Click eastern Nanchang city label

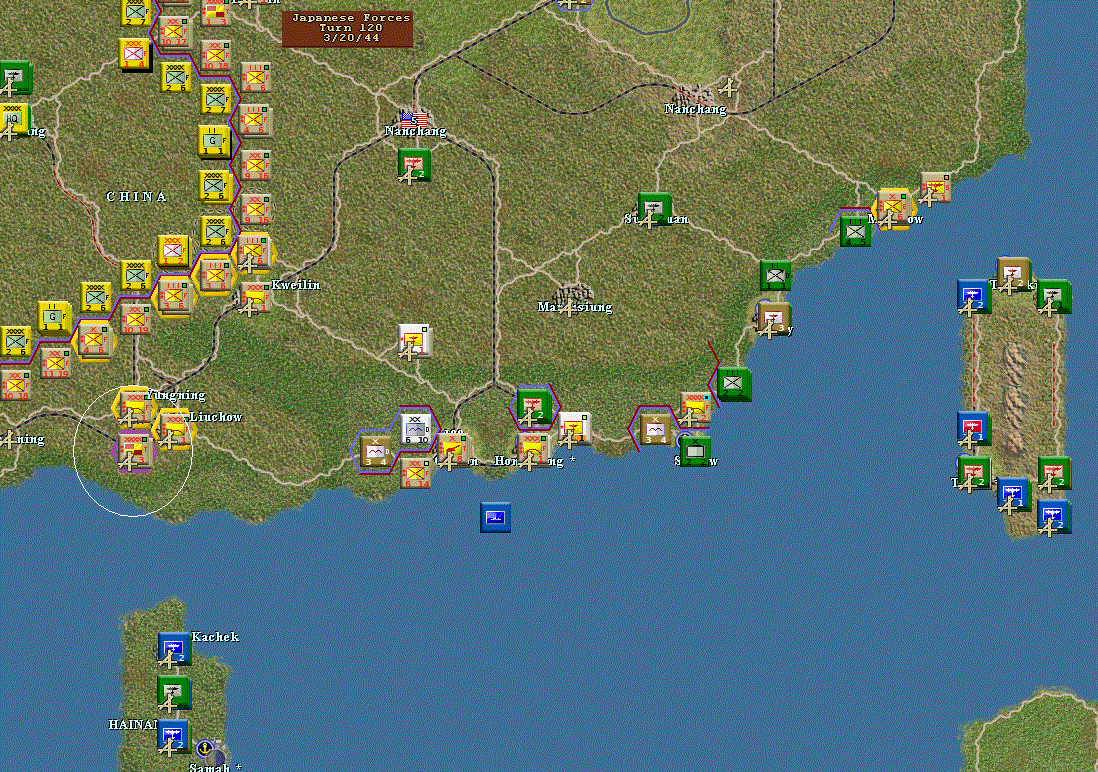coord(695,109)
